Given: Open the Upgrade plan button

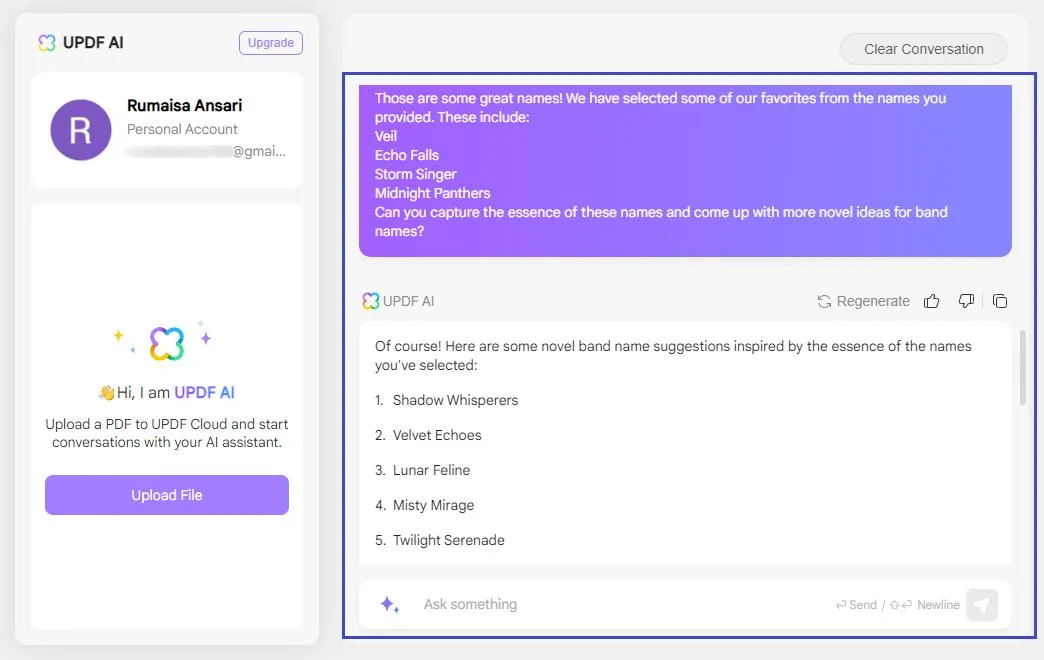Looking at the screenshot, I should [x=271, y=43].
